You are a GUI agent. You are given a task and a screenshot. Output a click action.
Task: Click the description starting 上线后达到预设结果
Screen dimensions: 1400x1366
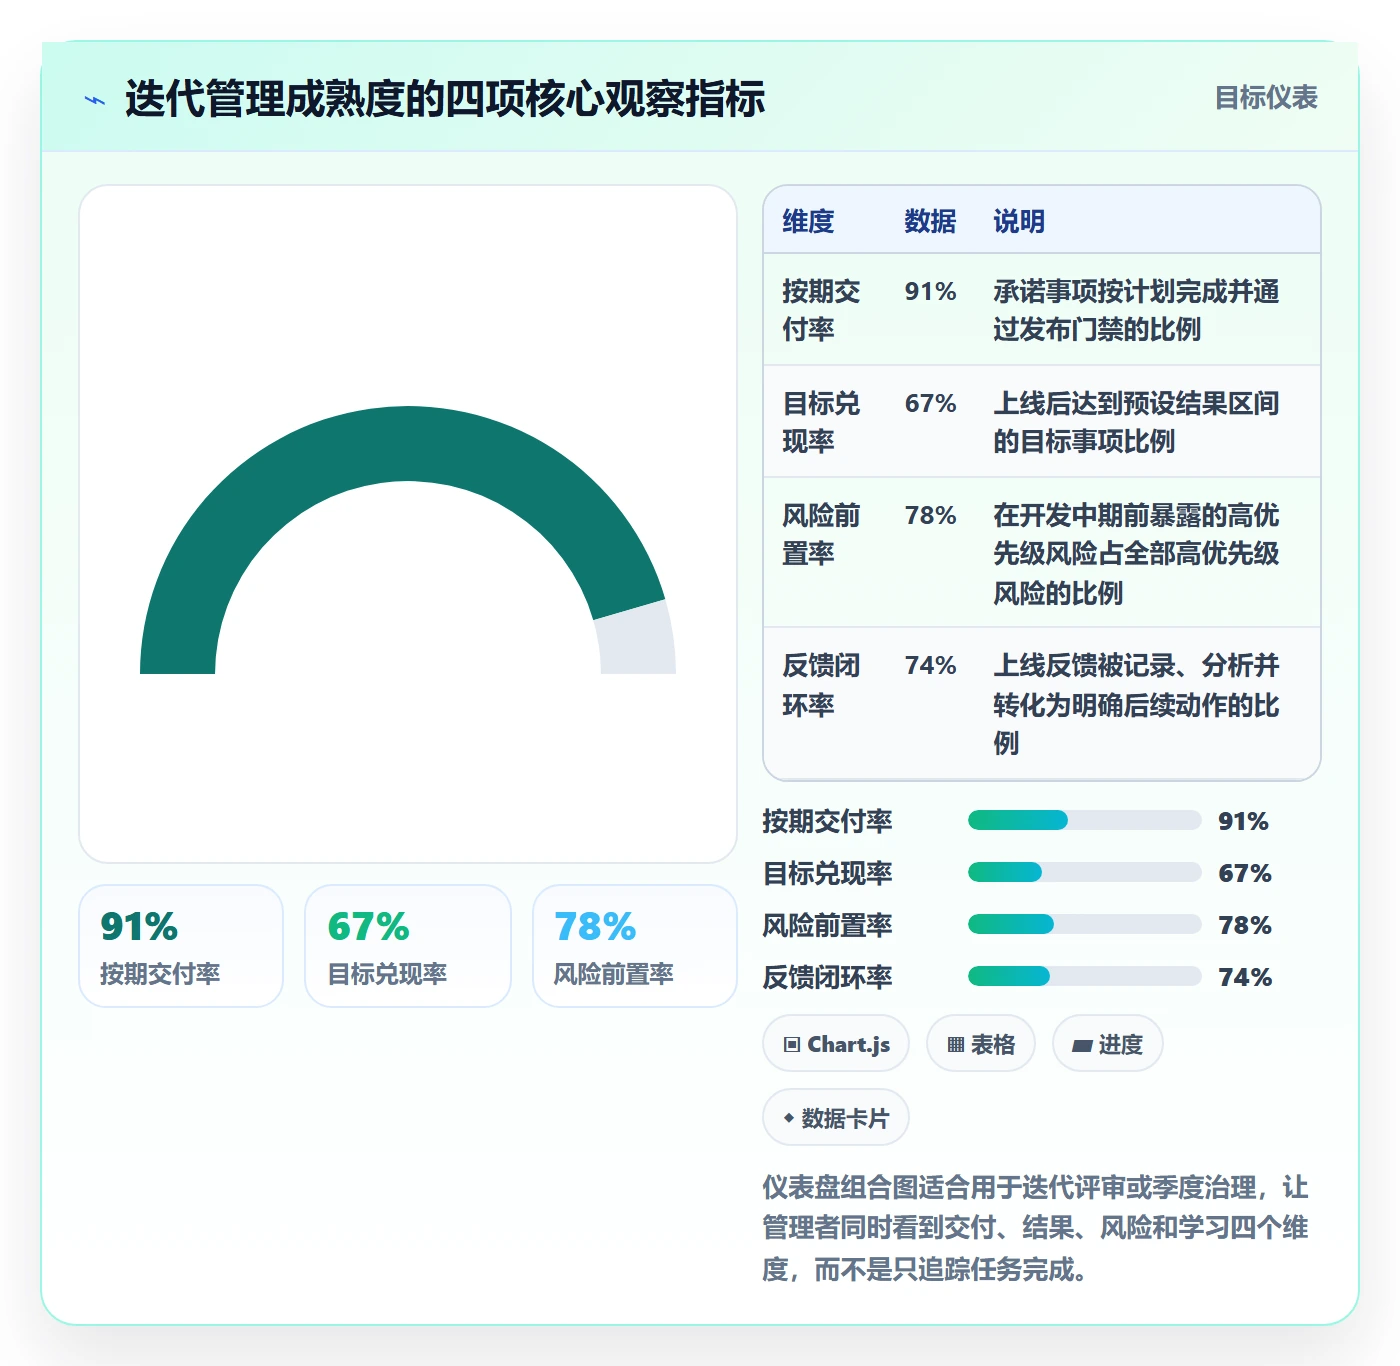click(x=1136, y=422)
